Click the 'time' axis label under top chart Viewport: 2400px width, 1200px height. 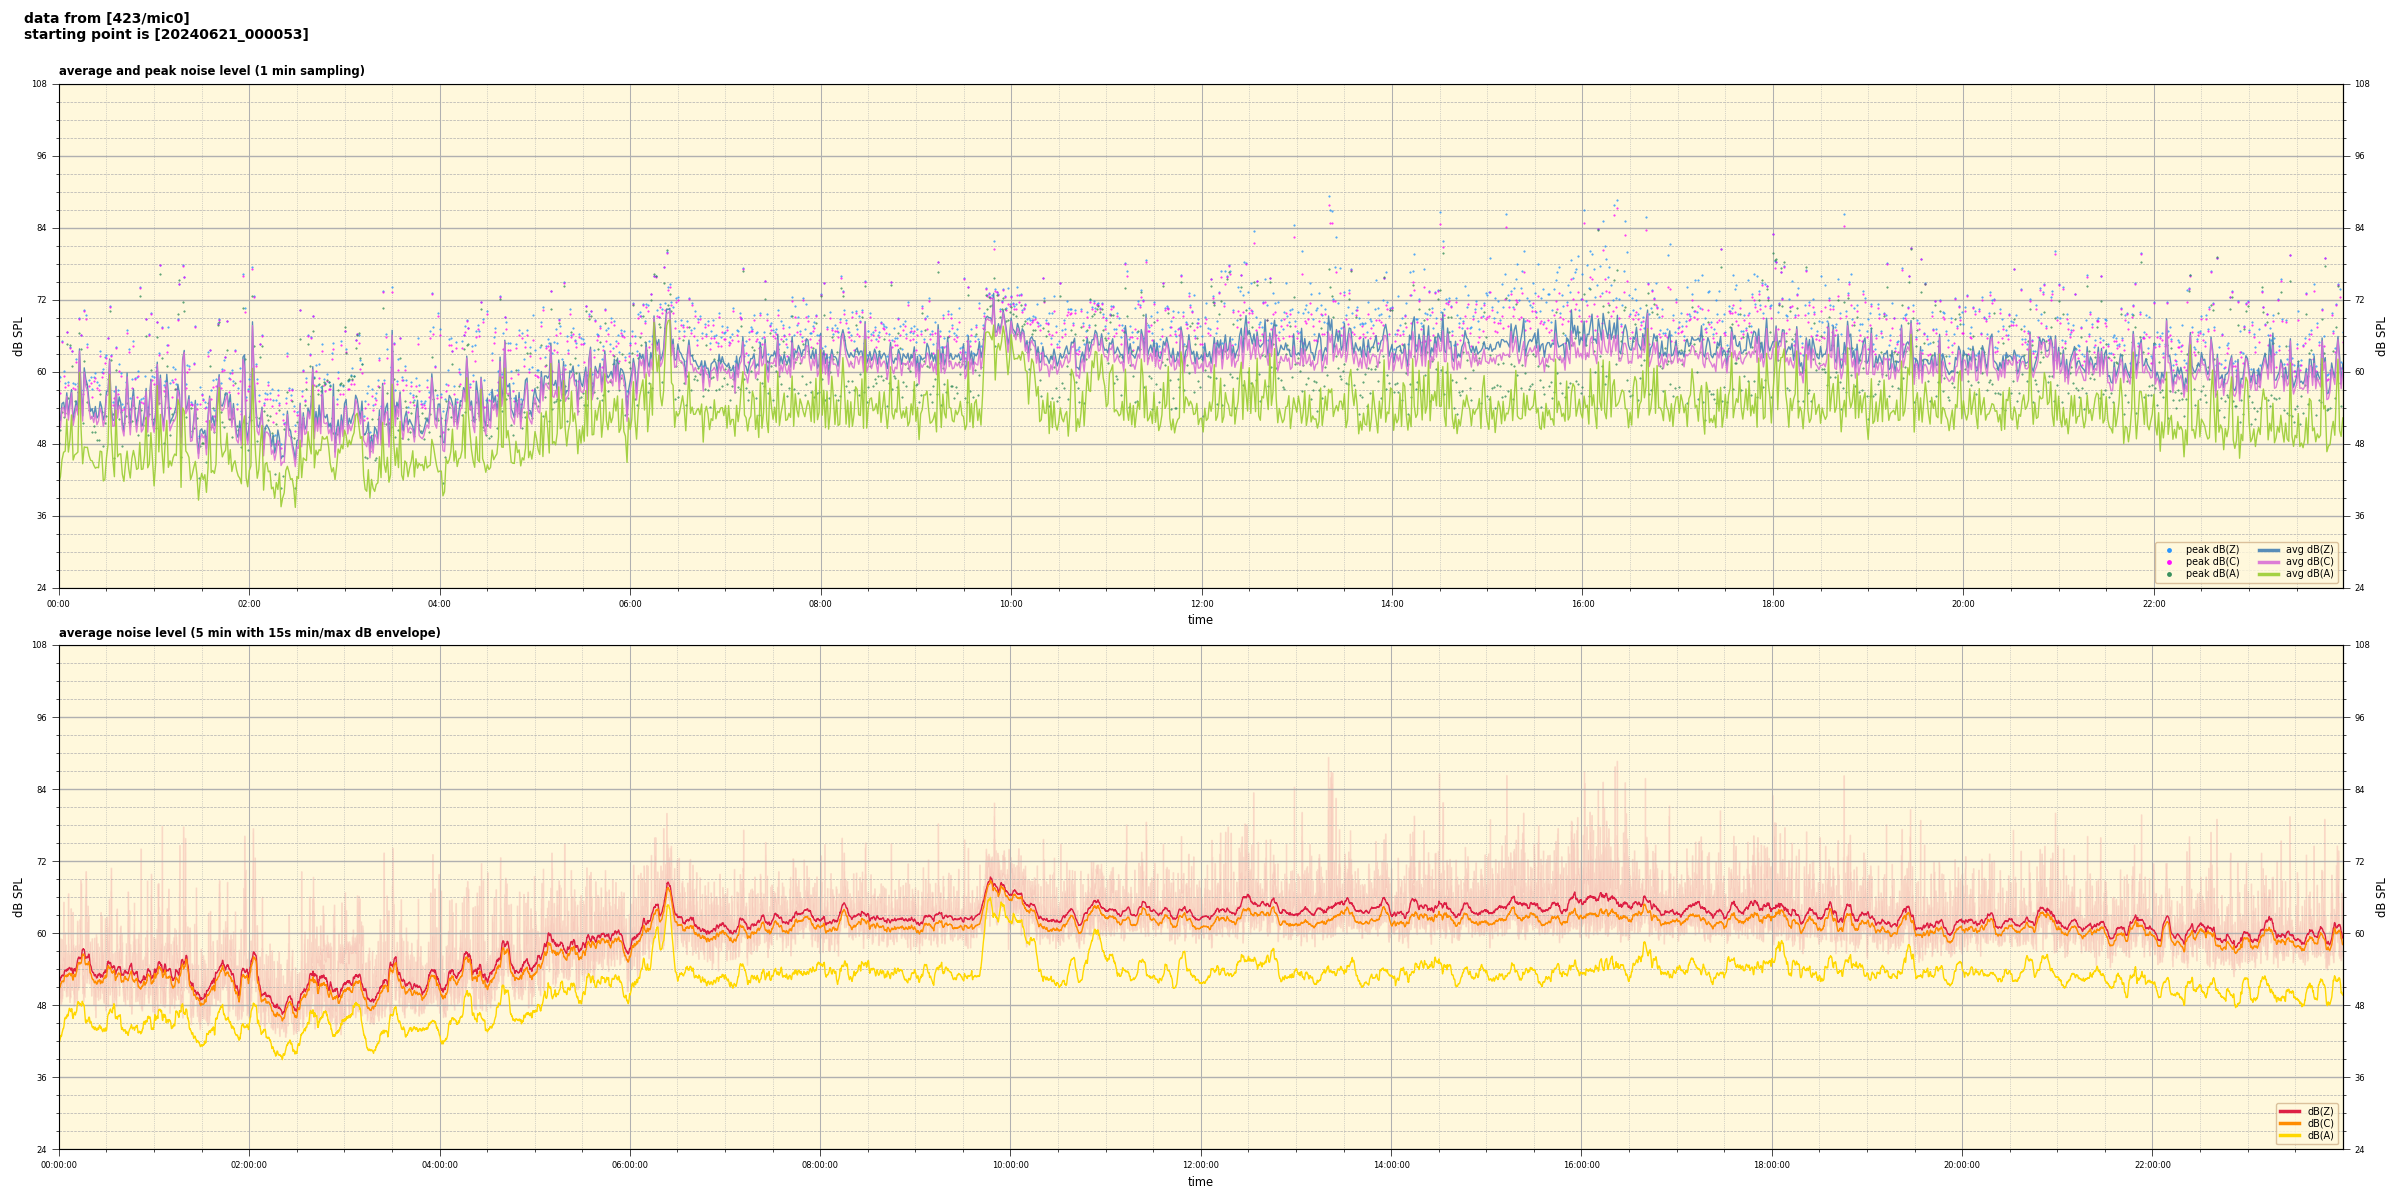[x=1200, y=620]
